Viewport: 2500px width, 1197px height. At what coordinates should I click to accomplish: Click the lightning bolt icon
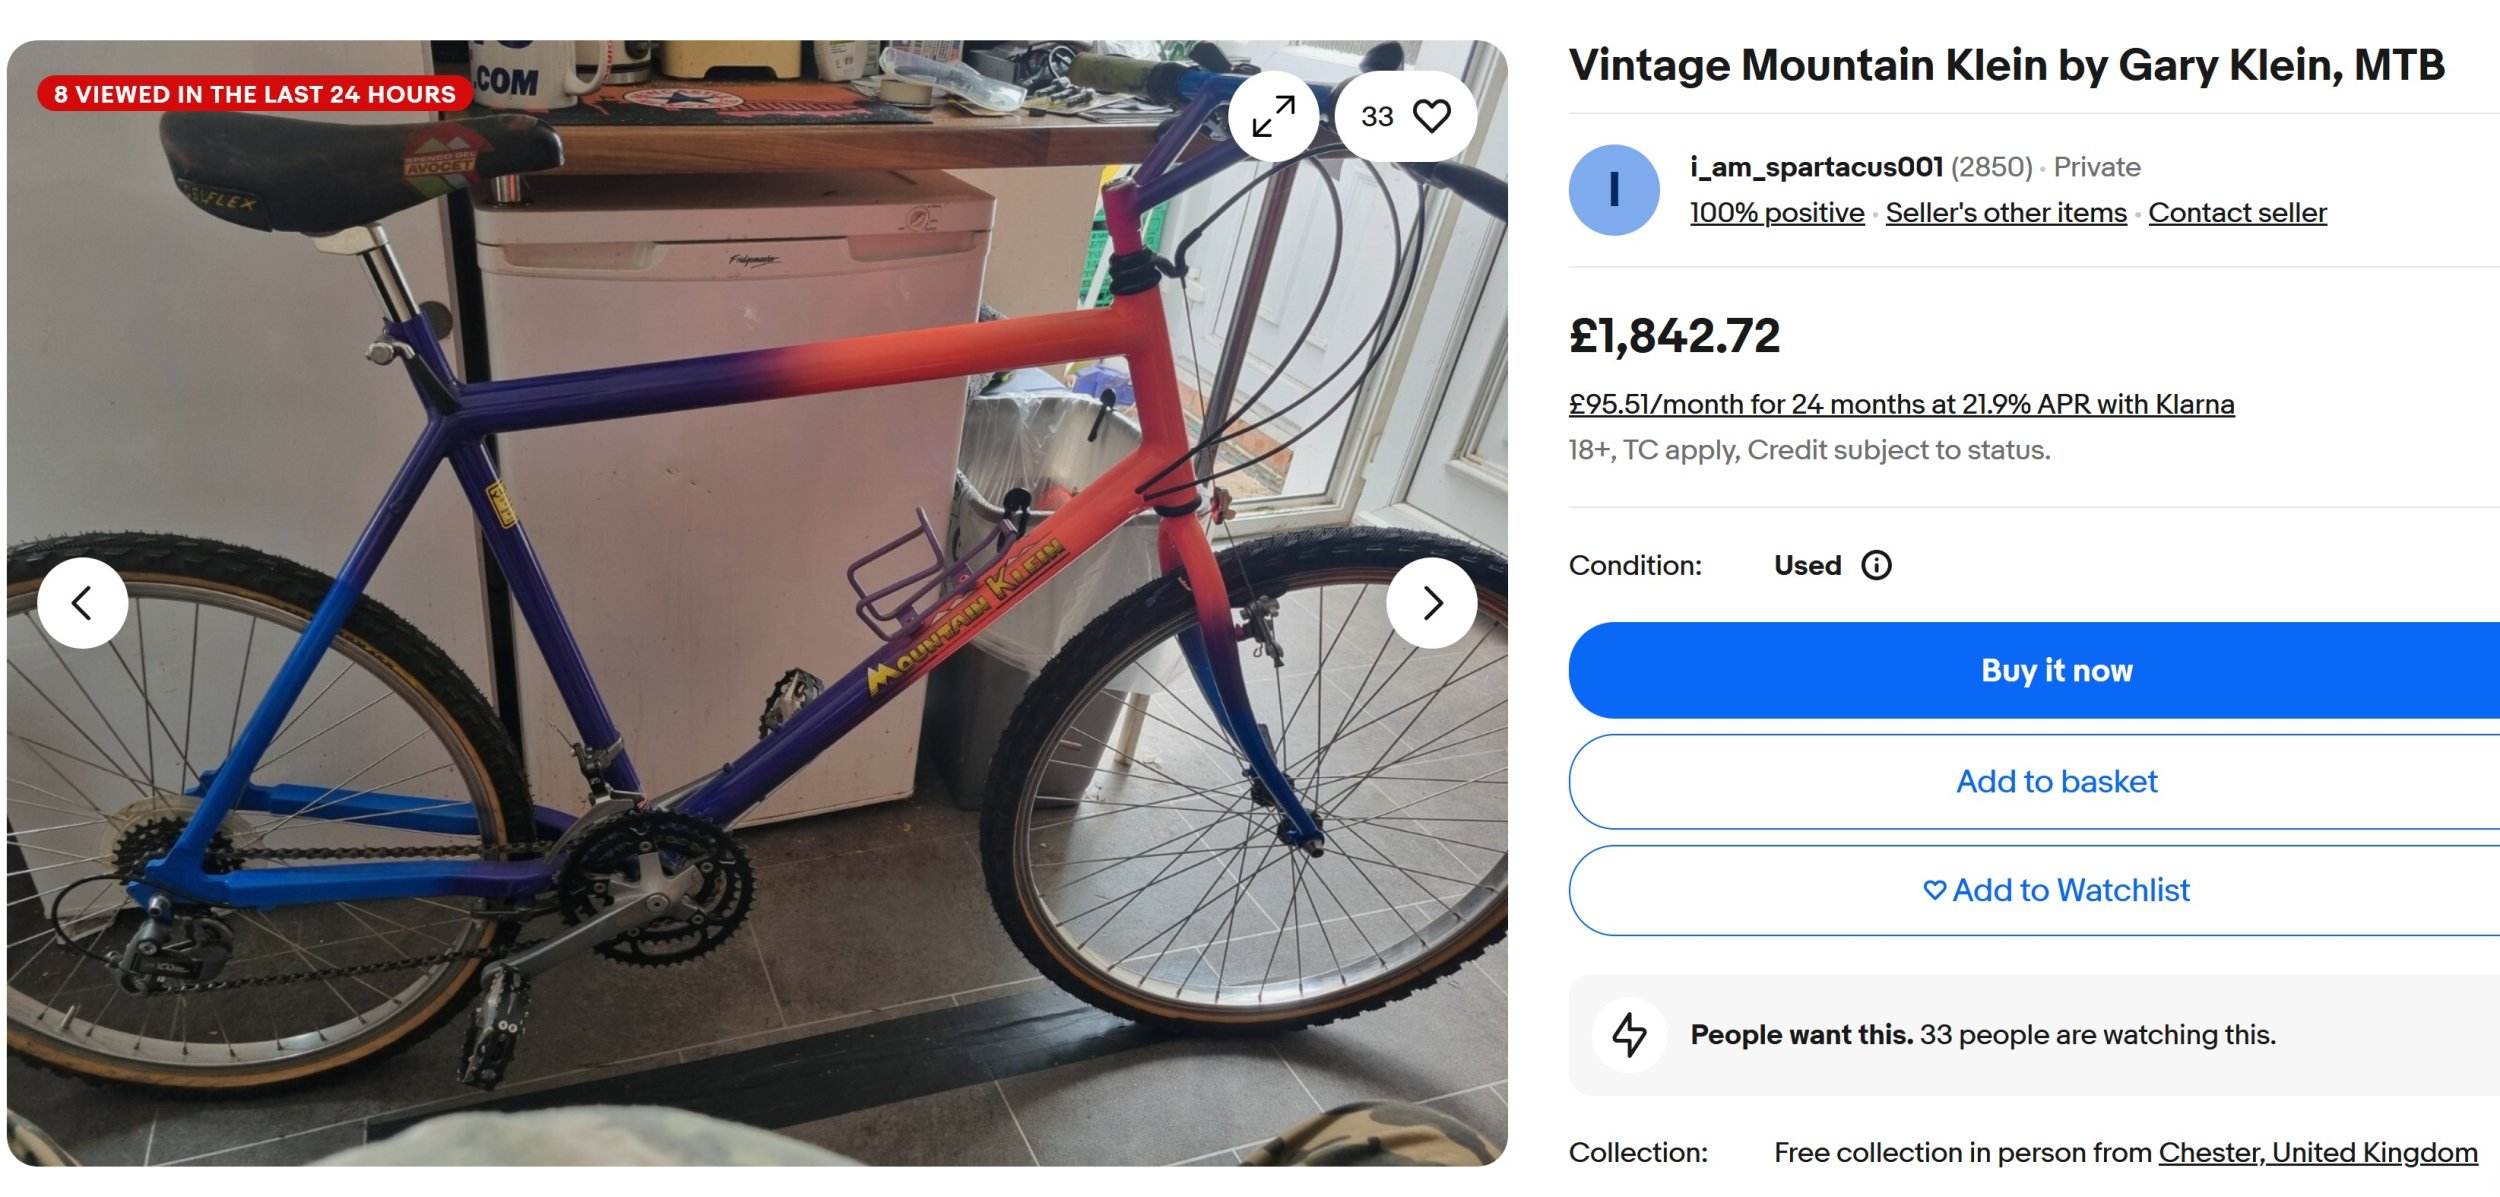1629,1034
